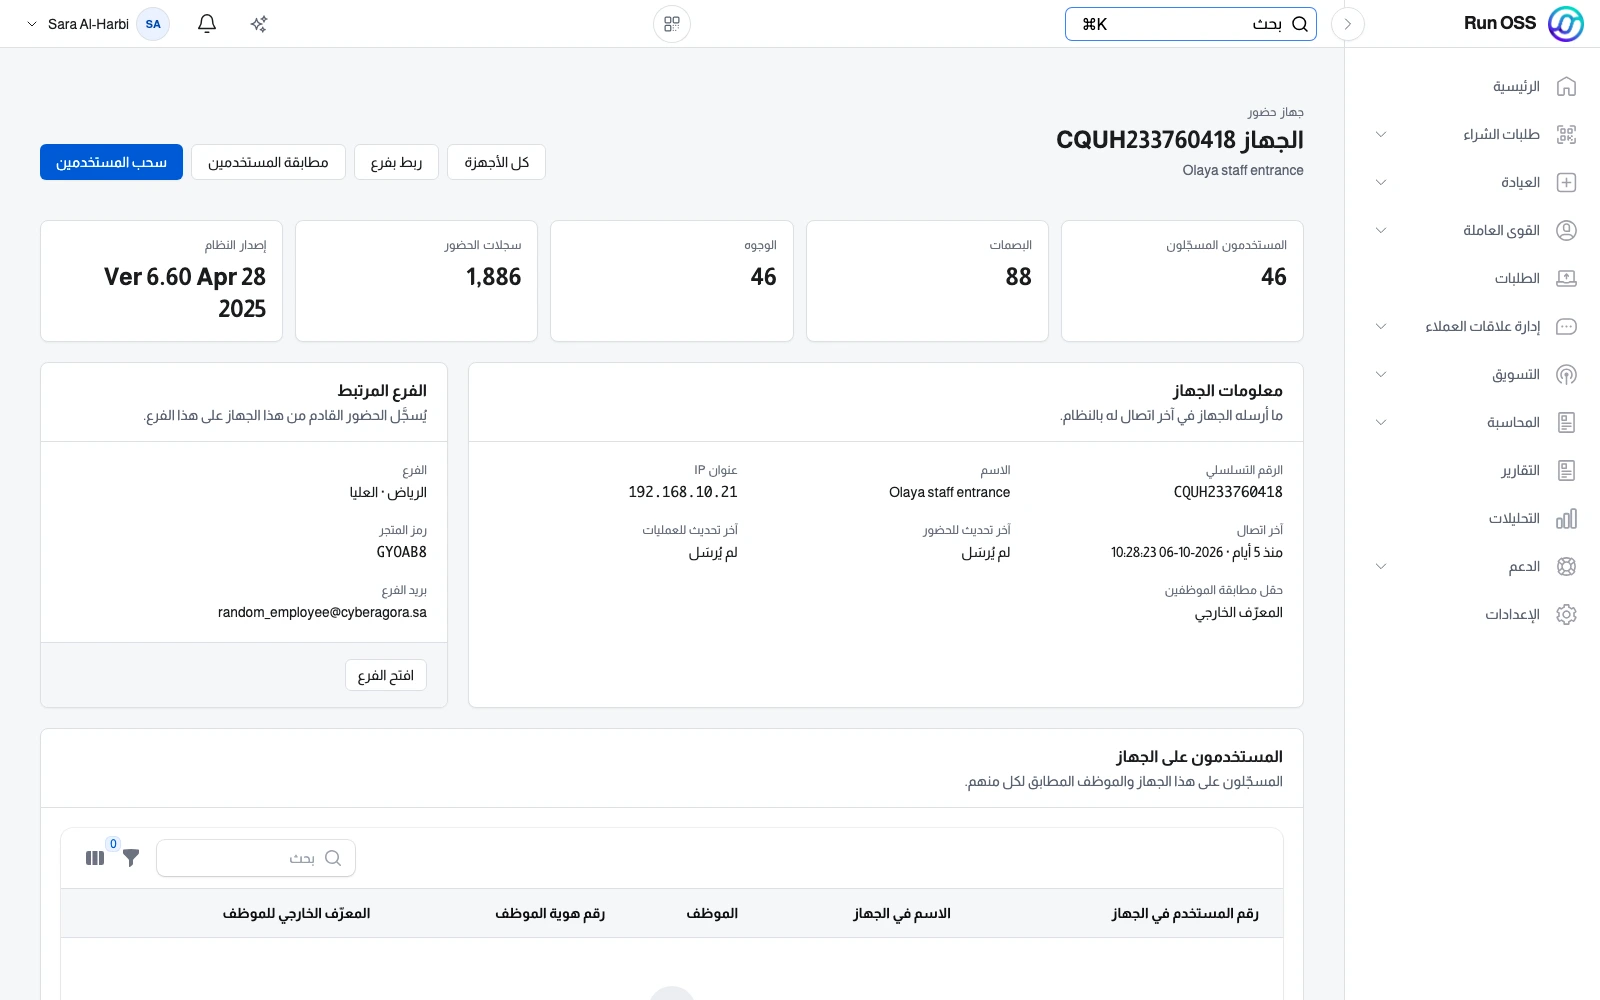Click the كل الأجهزة button
This screenshot has width=1600, height=1000.
click(x=496, y=162)
